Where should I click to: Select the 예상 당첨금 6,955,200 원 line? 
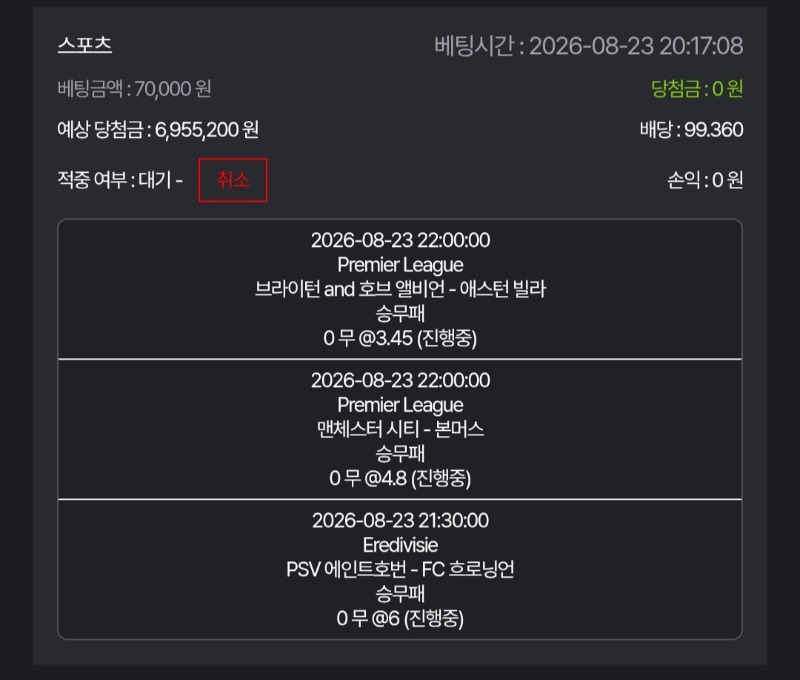click(x=158, y=130)
